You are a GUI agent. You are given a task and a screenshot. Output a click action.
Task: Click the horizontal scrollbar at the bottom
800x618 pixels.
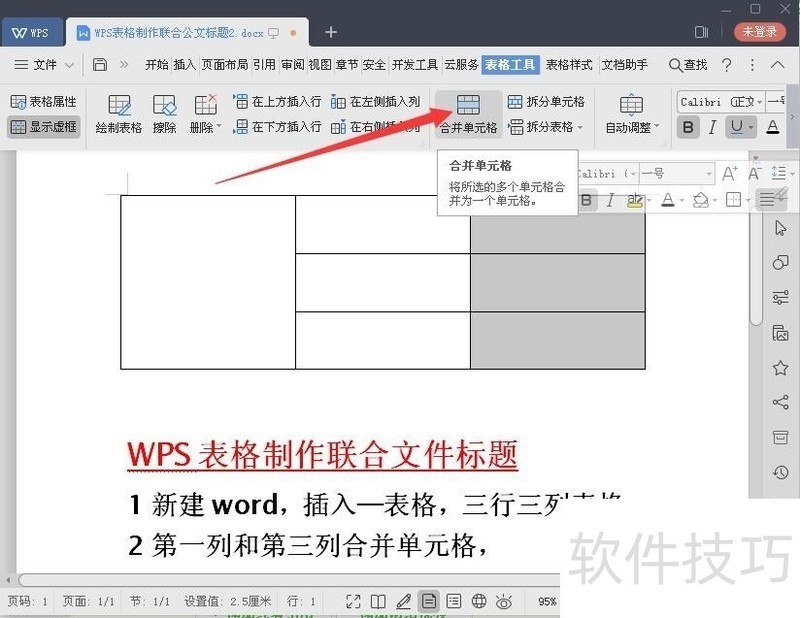click(288, 580)
